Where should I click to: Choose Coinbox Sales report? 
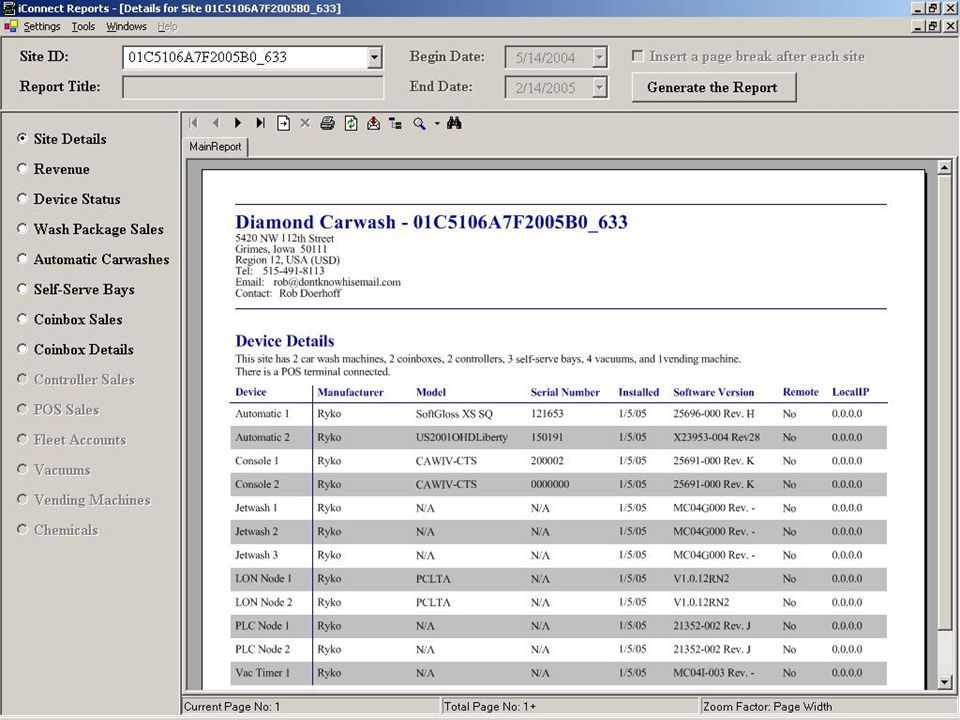(x=23, y=318)
